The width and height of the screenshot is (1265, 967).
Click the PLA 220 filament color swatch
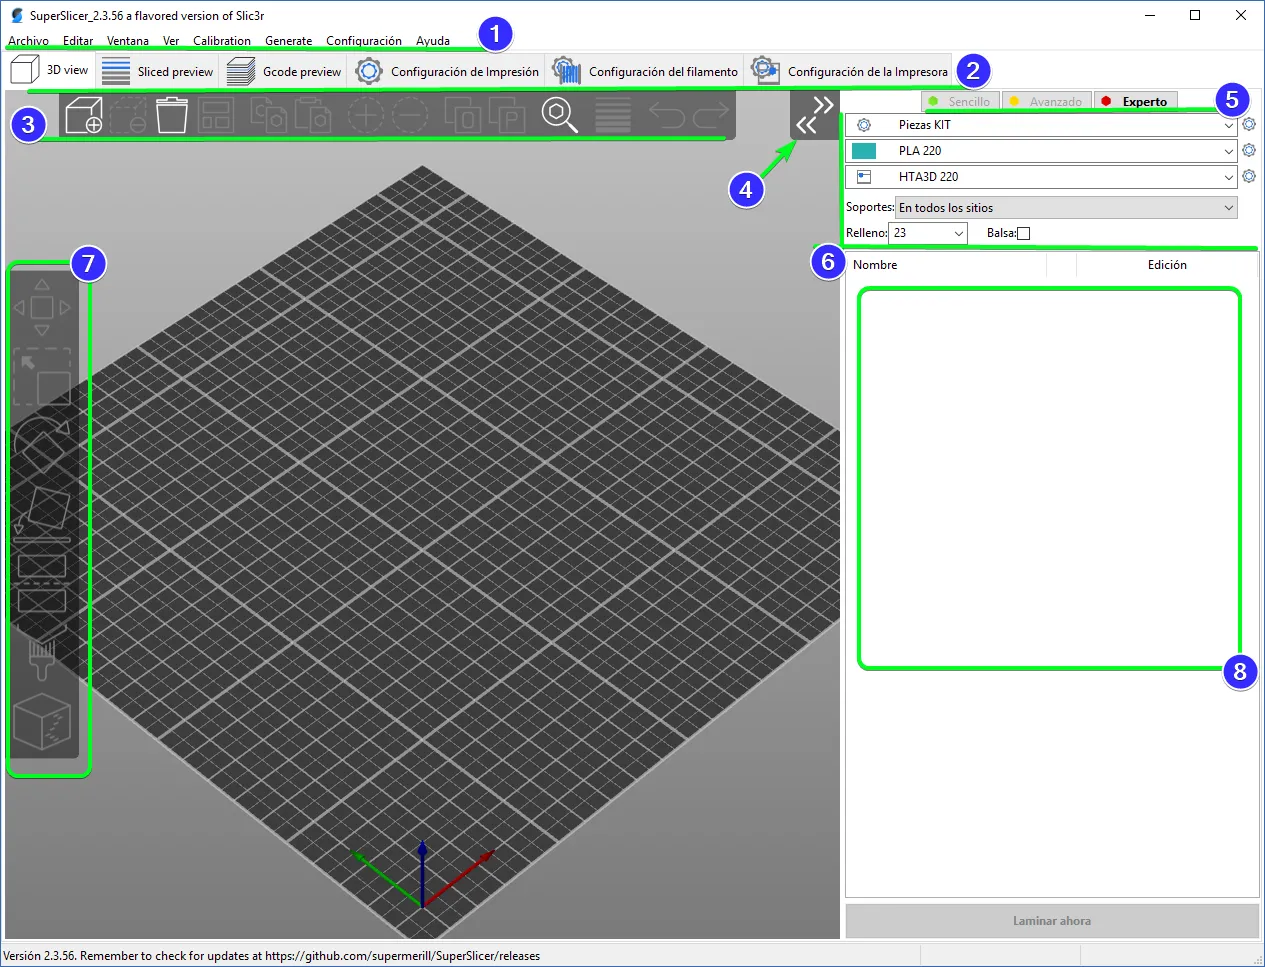click(x=864, y=151)
